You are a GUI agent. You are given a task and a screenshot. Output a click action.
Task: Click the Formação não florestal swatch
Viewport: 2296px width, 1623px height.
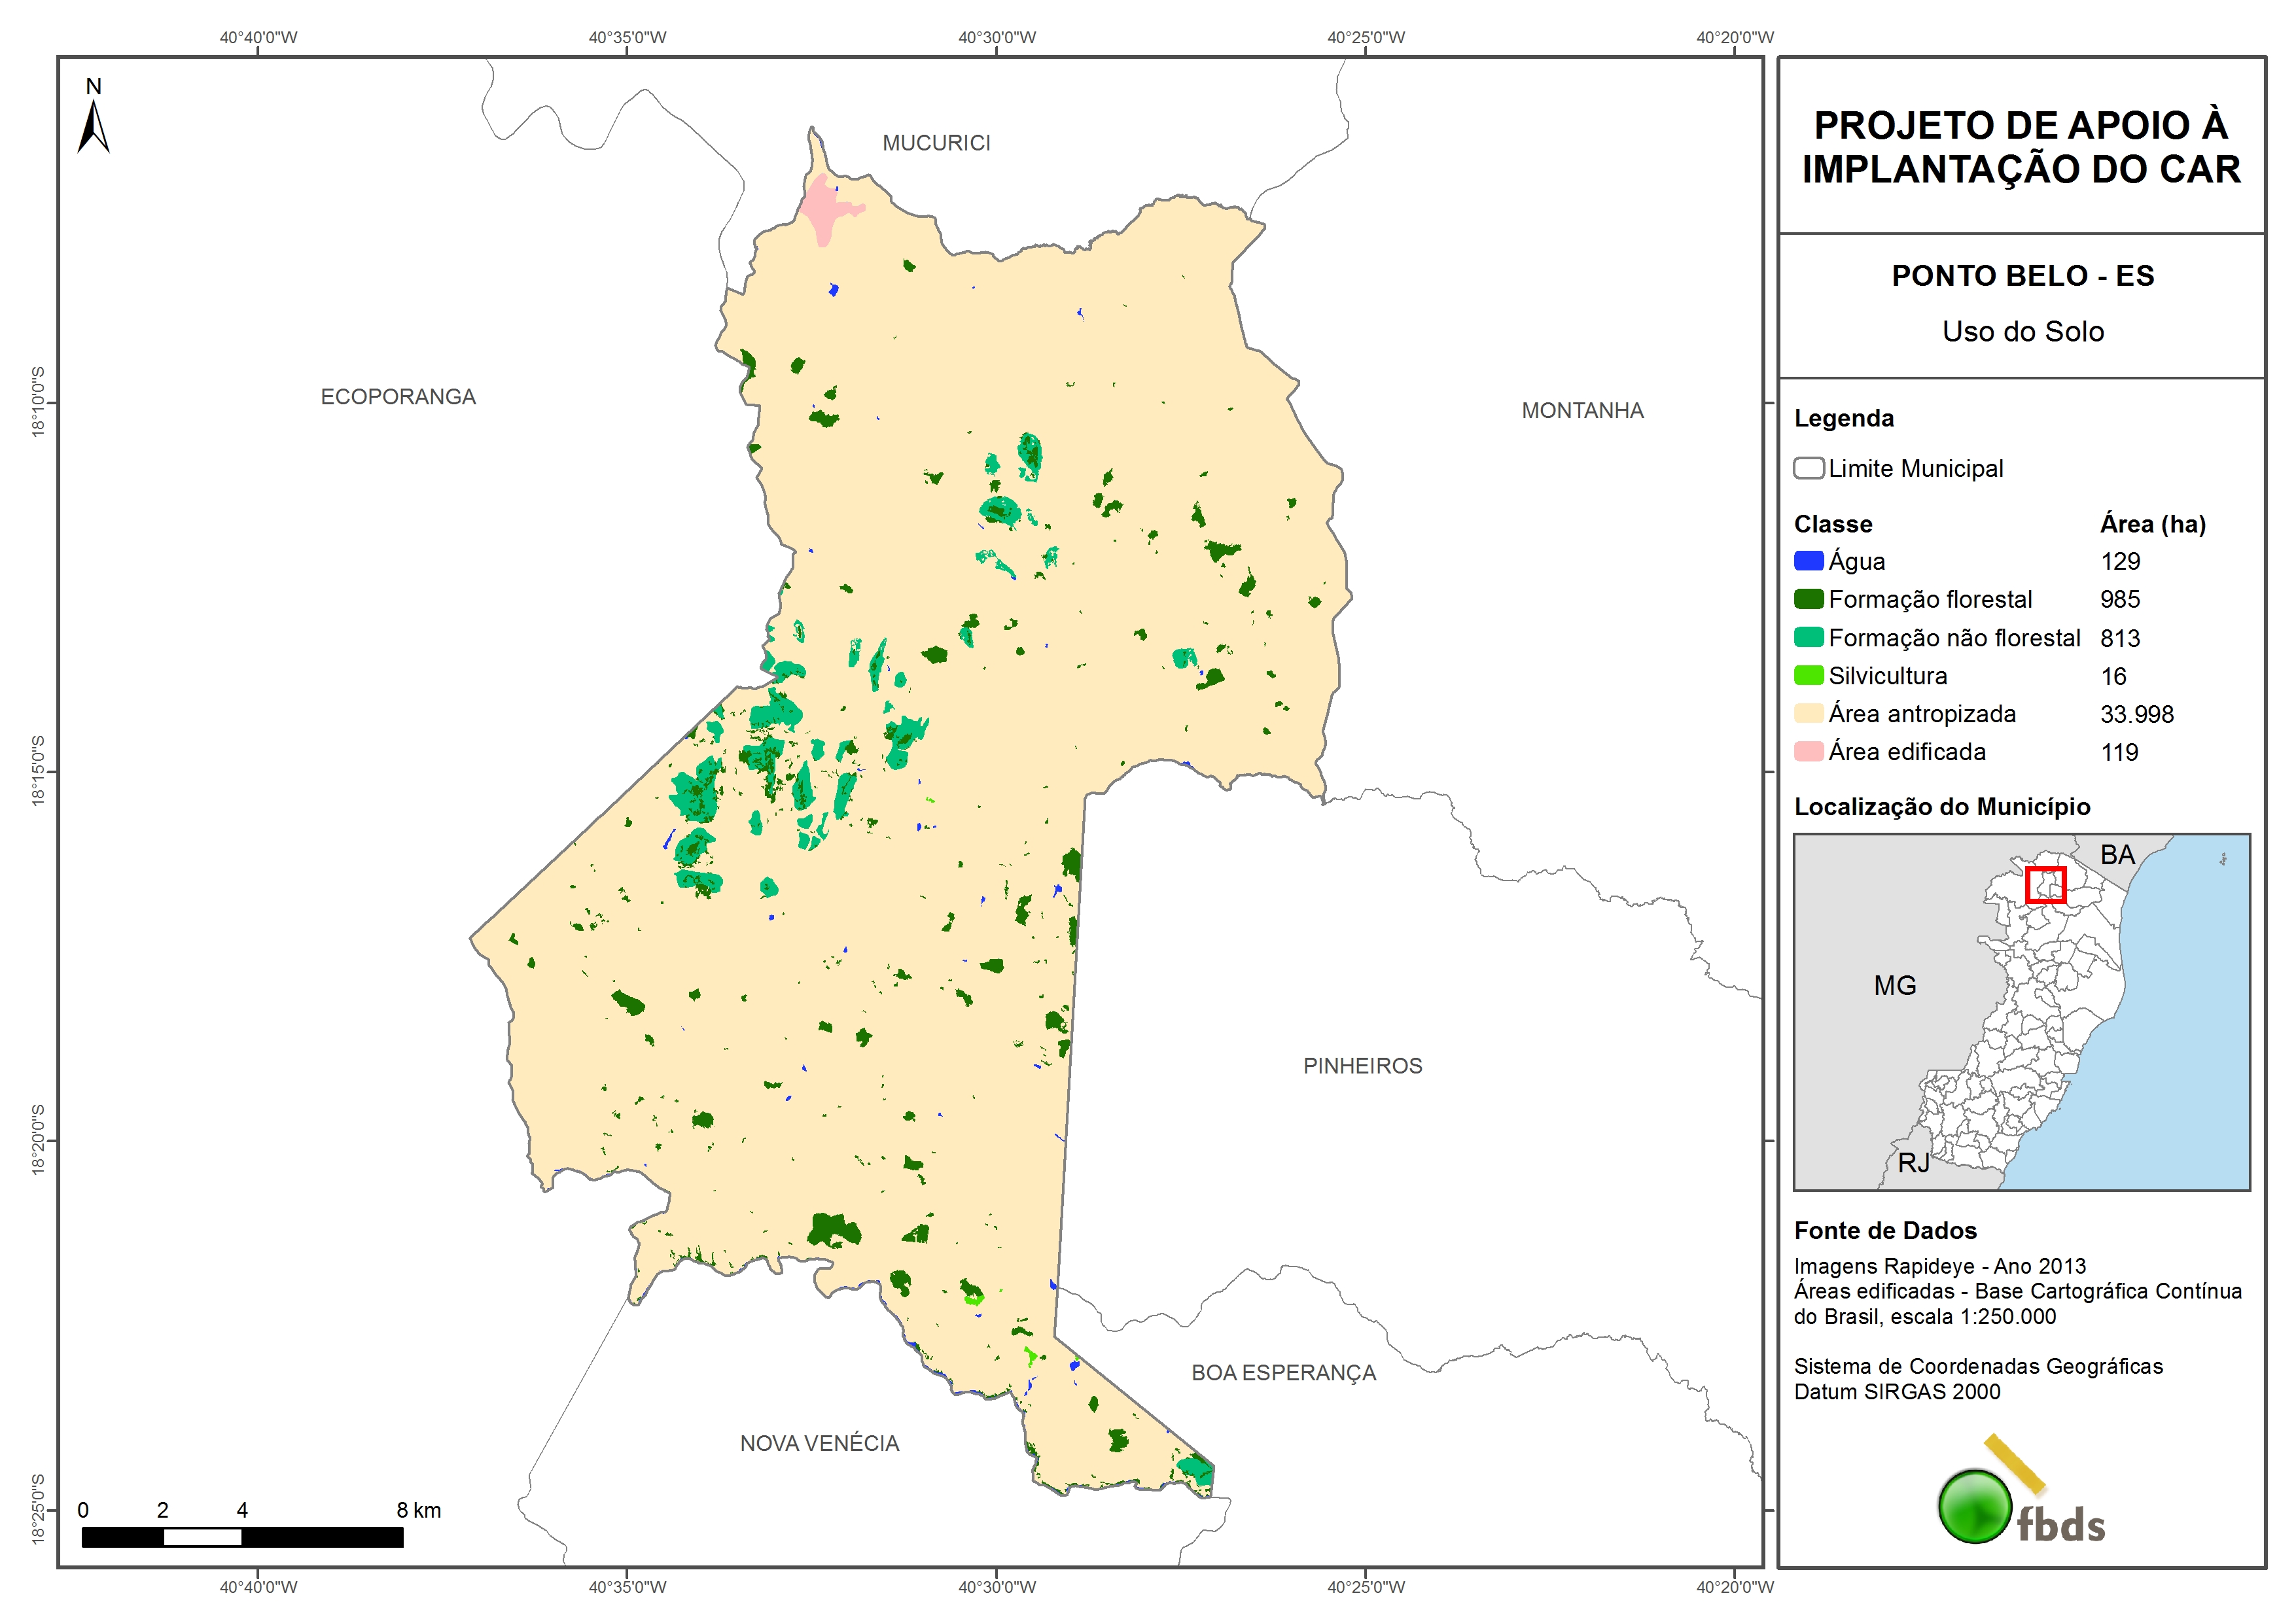coord(1808,637)
